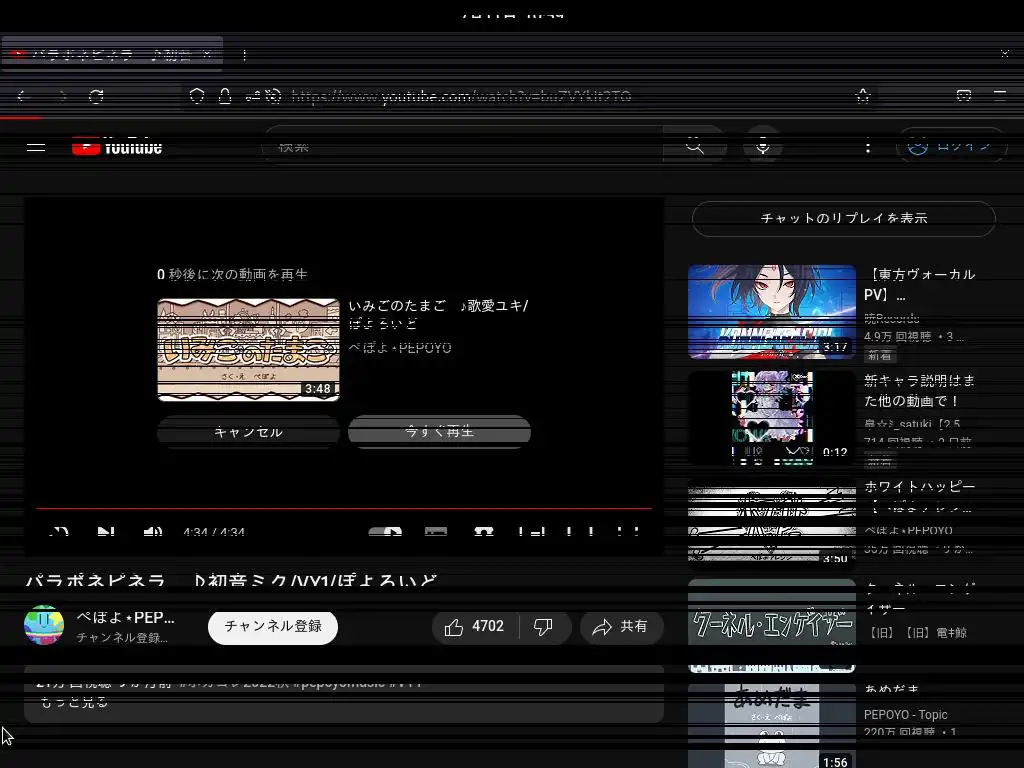Open ぺぽよ PEPOYO channel avatar
Image resolution: width=1024 pixels, height=768 pixels.
click(x=44, y=625)
